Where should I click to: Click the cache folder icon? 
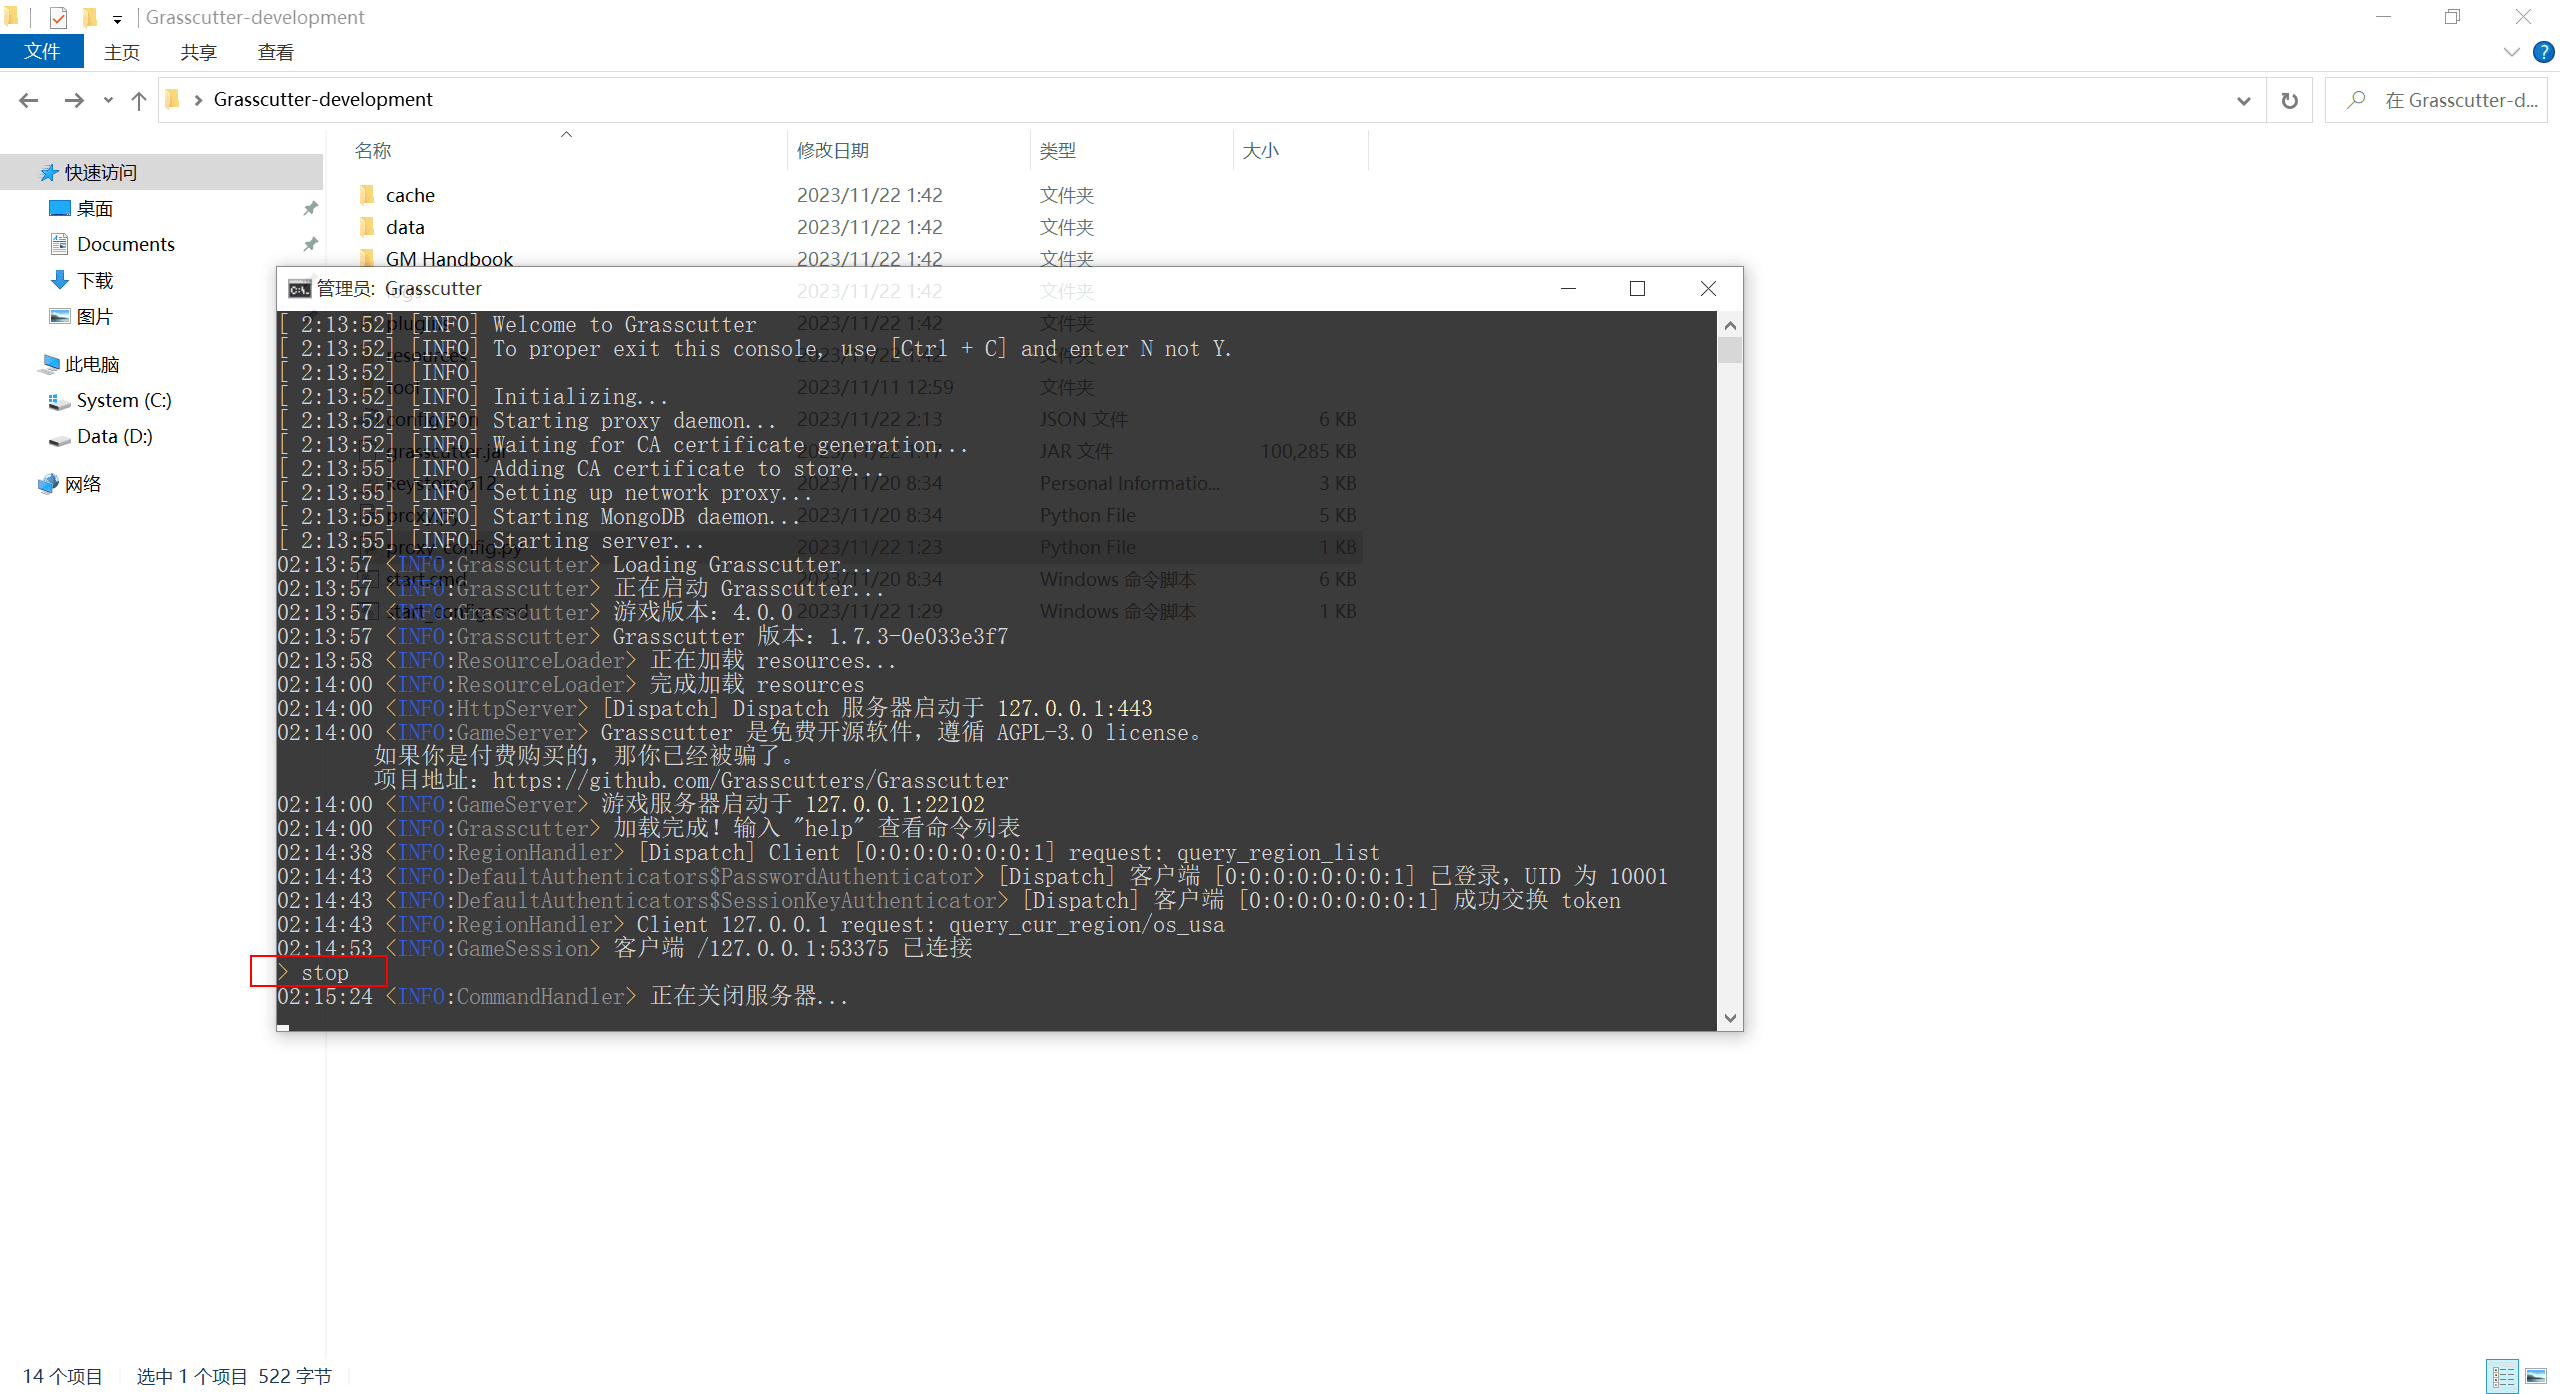(367, 194)
